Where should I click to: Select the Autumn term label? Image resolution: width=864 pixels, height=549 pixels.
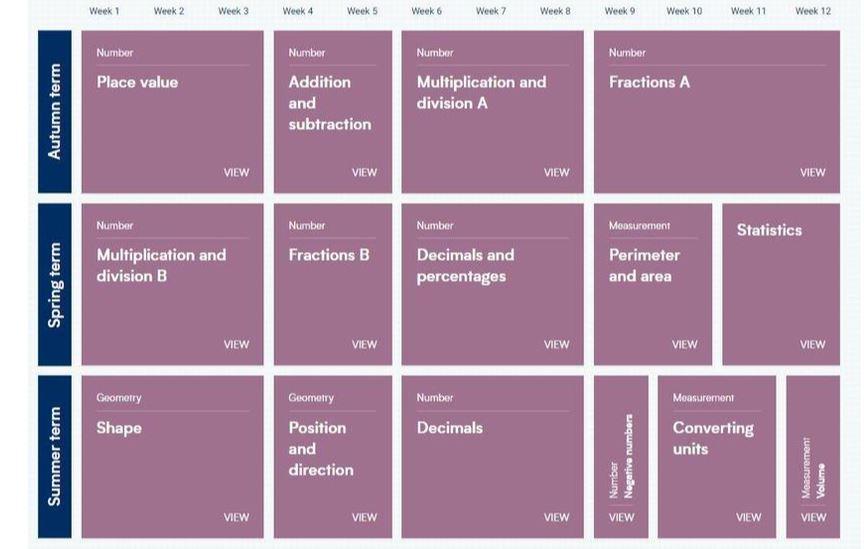click(55, 111)
